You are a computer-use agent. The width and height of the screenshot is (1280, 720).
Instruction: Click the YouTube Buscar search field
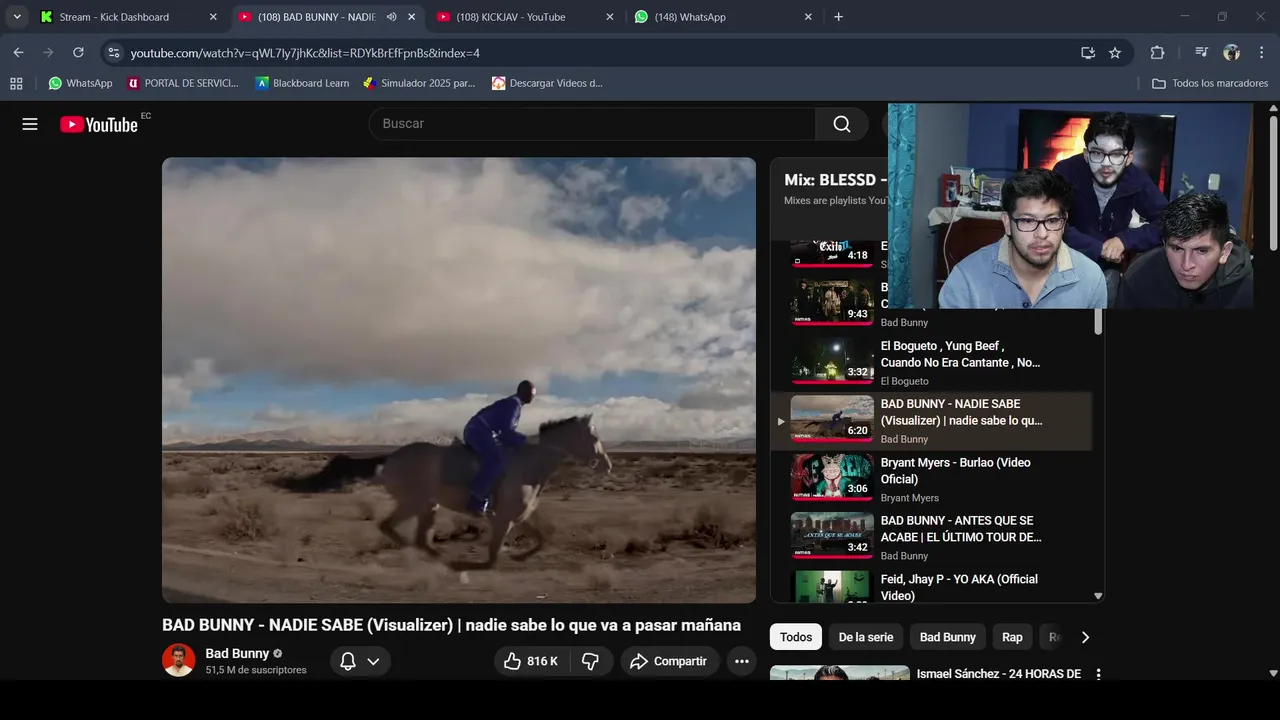(x=592, y=124)
